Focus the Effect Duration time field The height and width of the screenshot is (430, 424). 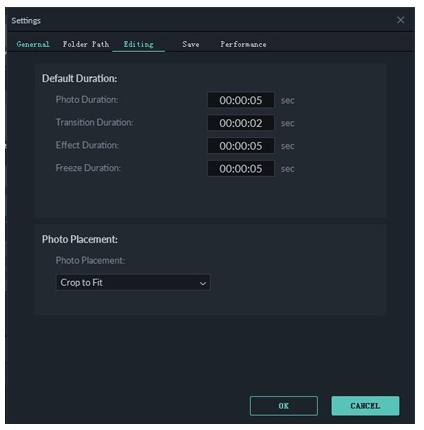click(x=241, y=146)
